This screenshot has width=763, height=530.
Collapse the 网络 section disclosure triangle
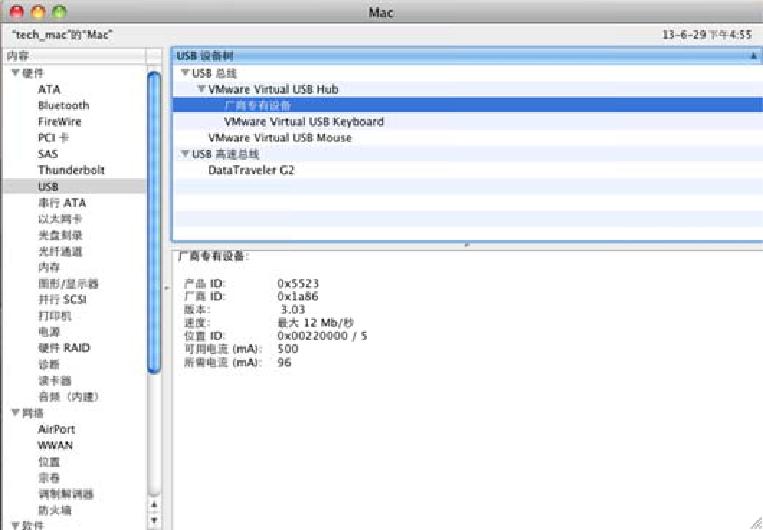point(15,413)
